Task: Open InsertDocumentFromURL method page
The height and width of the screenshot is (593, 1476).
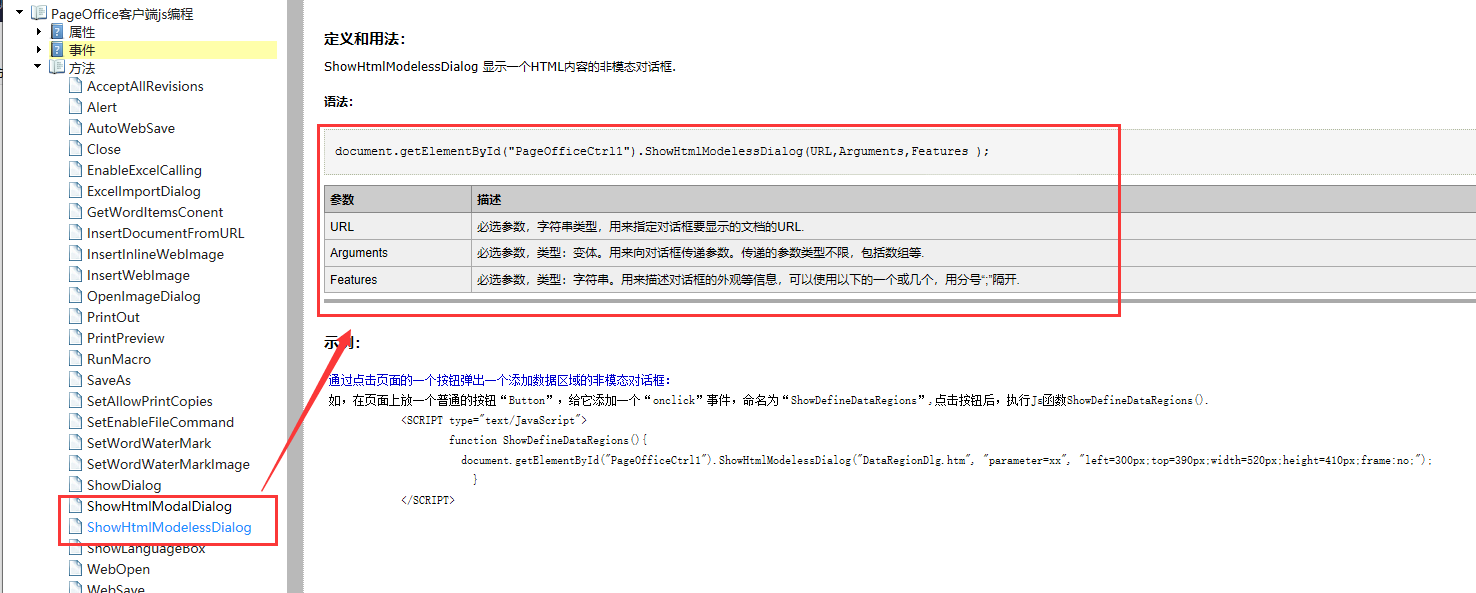Action: [166, 233]
